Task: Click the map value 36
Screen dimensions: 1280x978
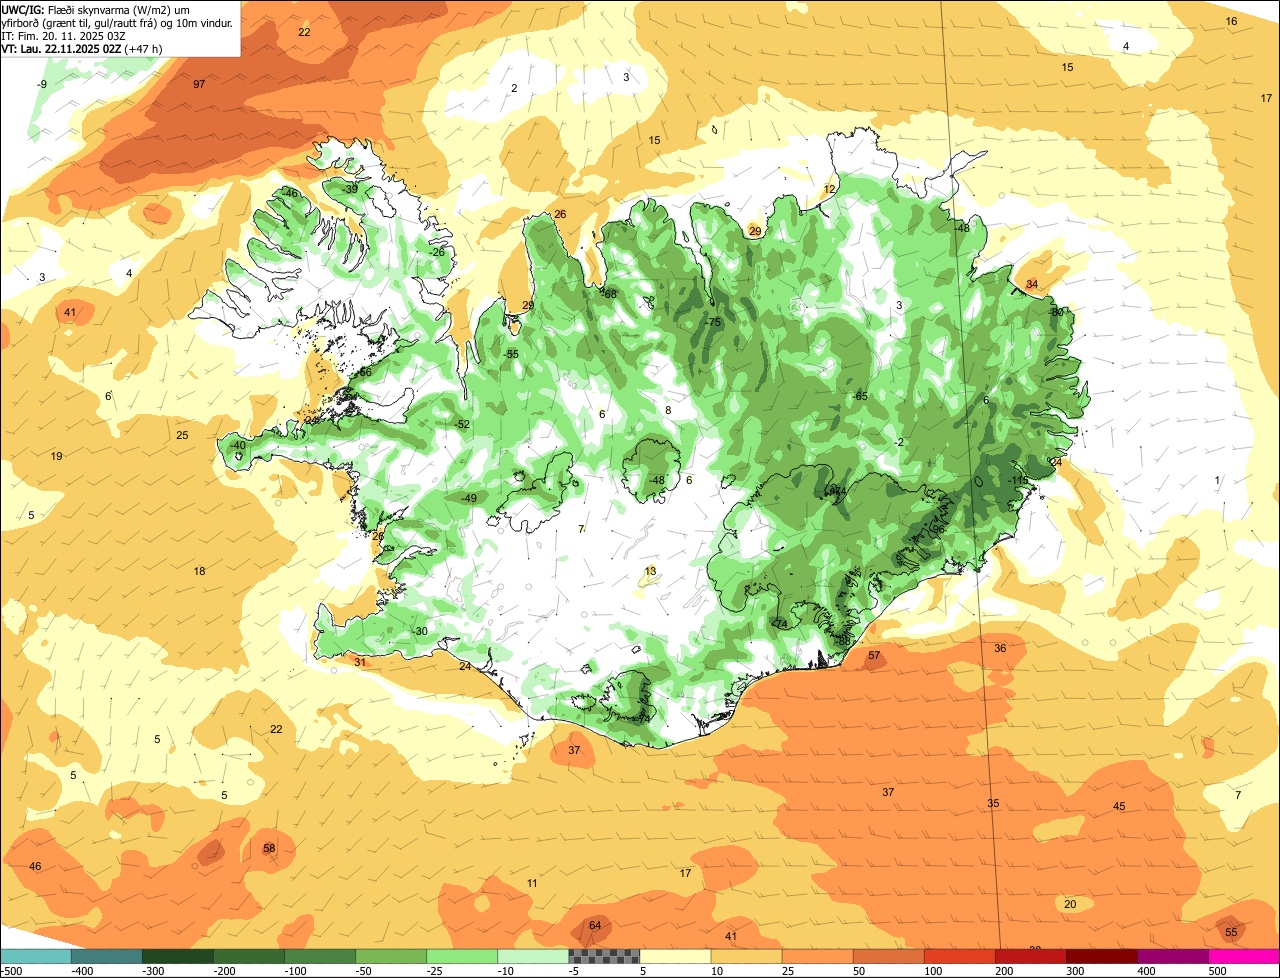Action: click(x=1000, y=648)
